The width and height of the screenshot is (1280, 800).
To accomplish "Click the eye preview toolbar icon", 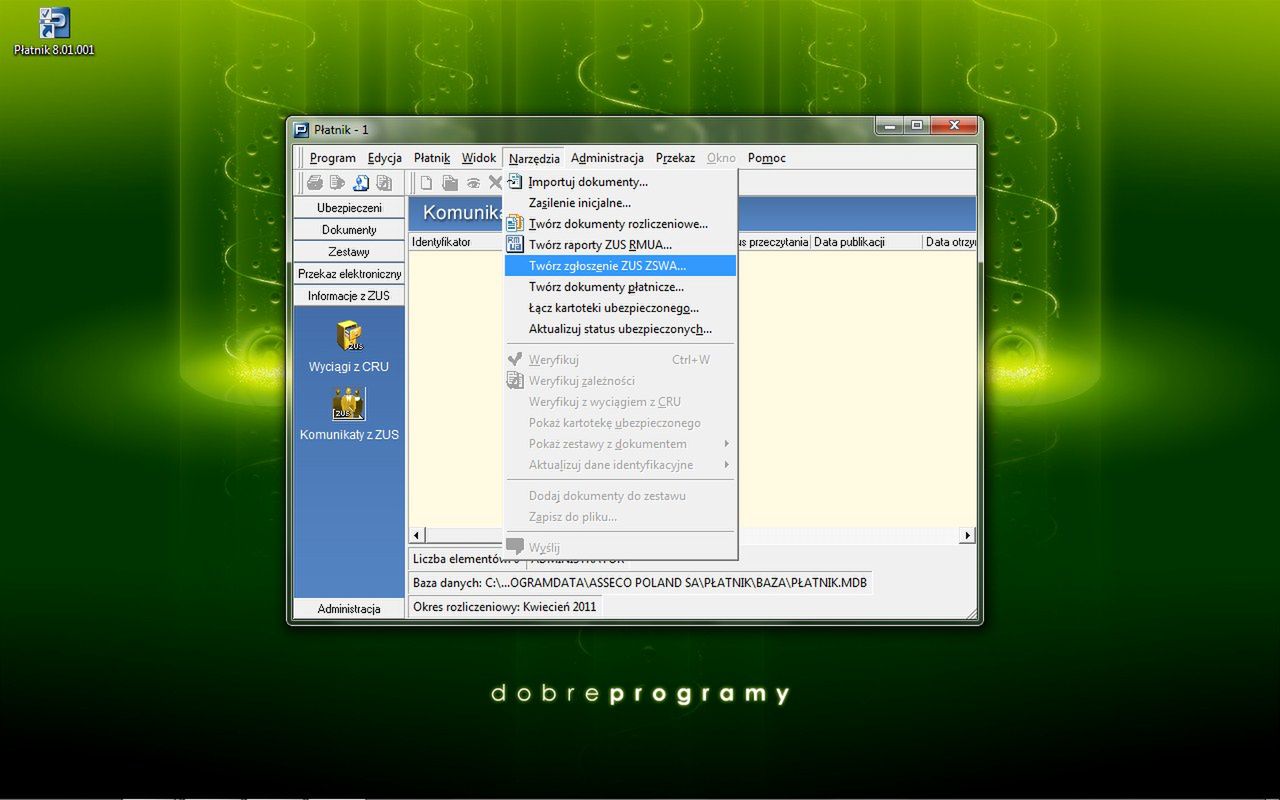I will coord(473,183).
